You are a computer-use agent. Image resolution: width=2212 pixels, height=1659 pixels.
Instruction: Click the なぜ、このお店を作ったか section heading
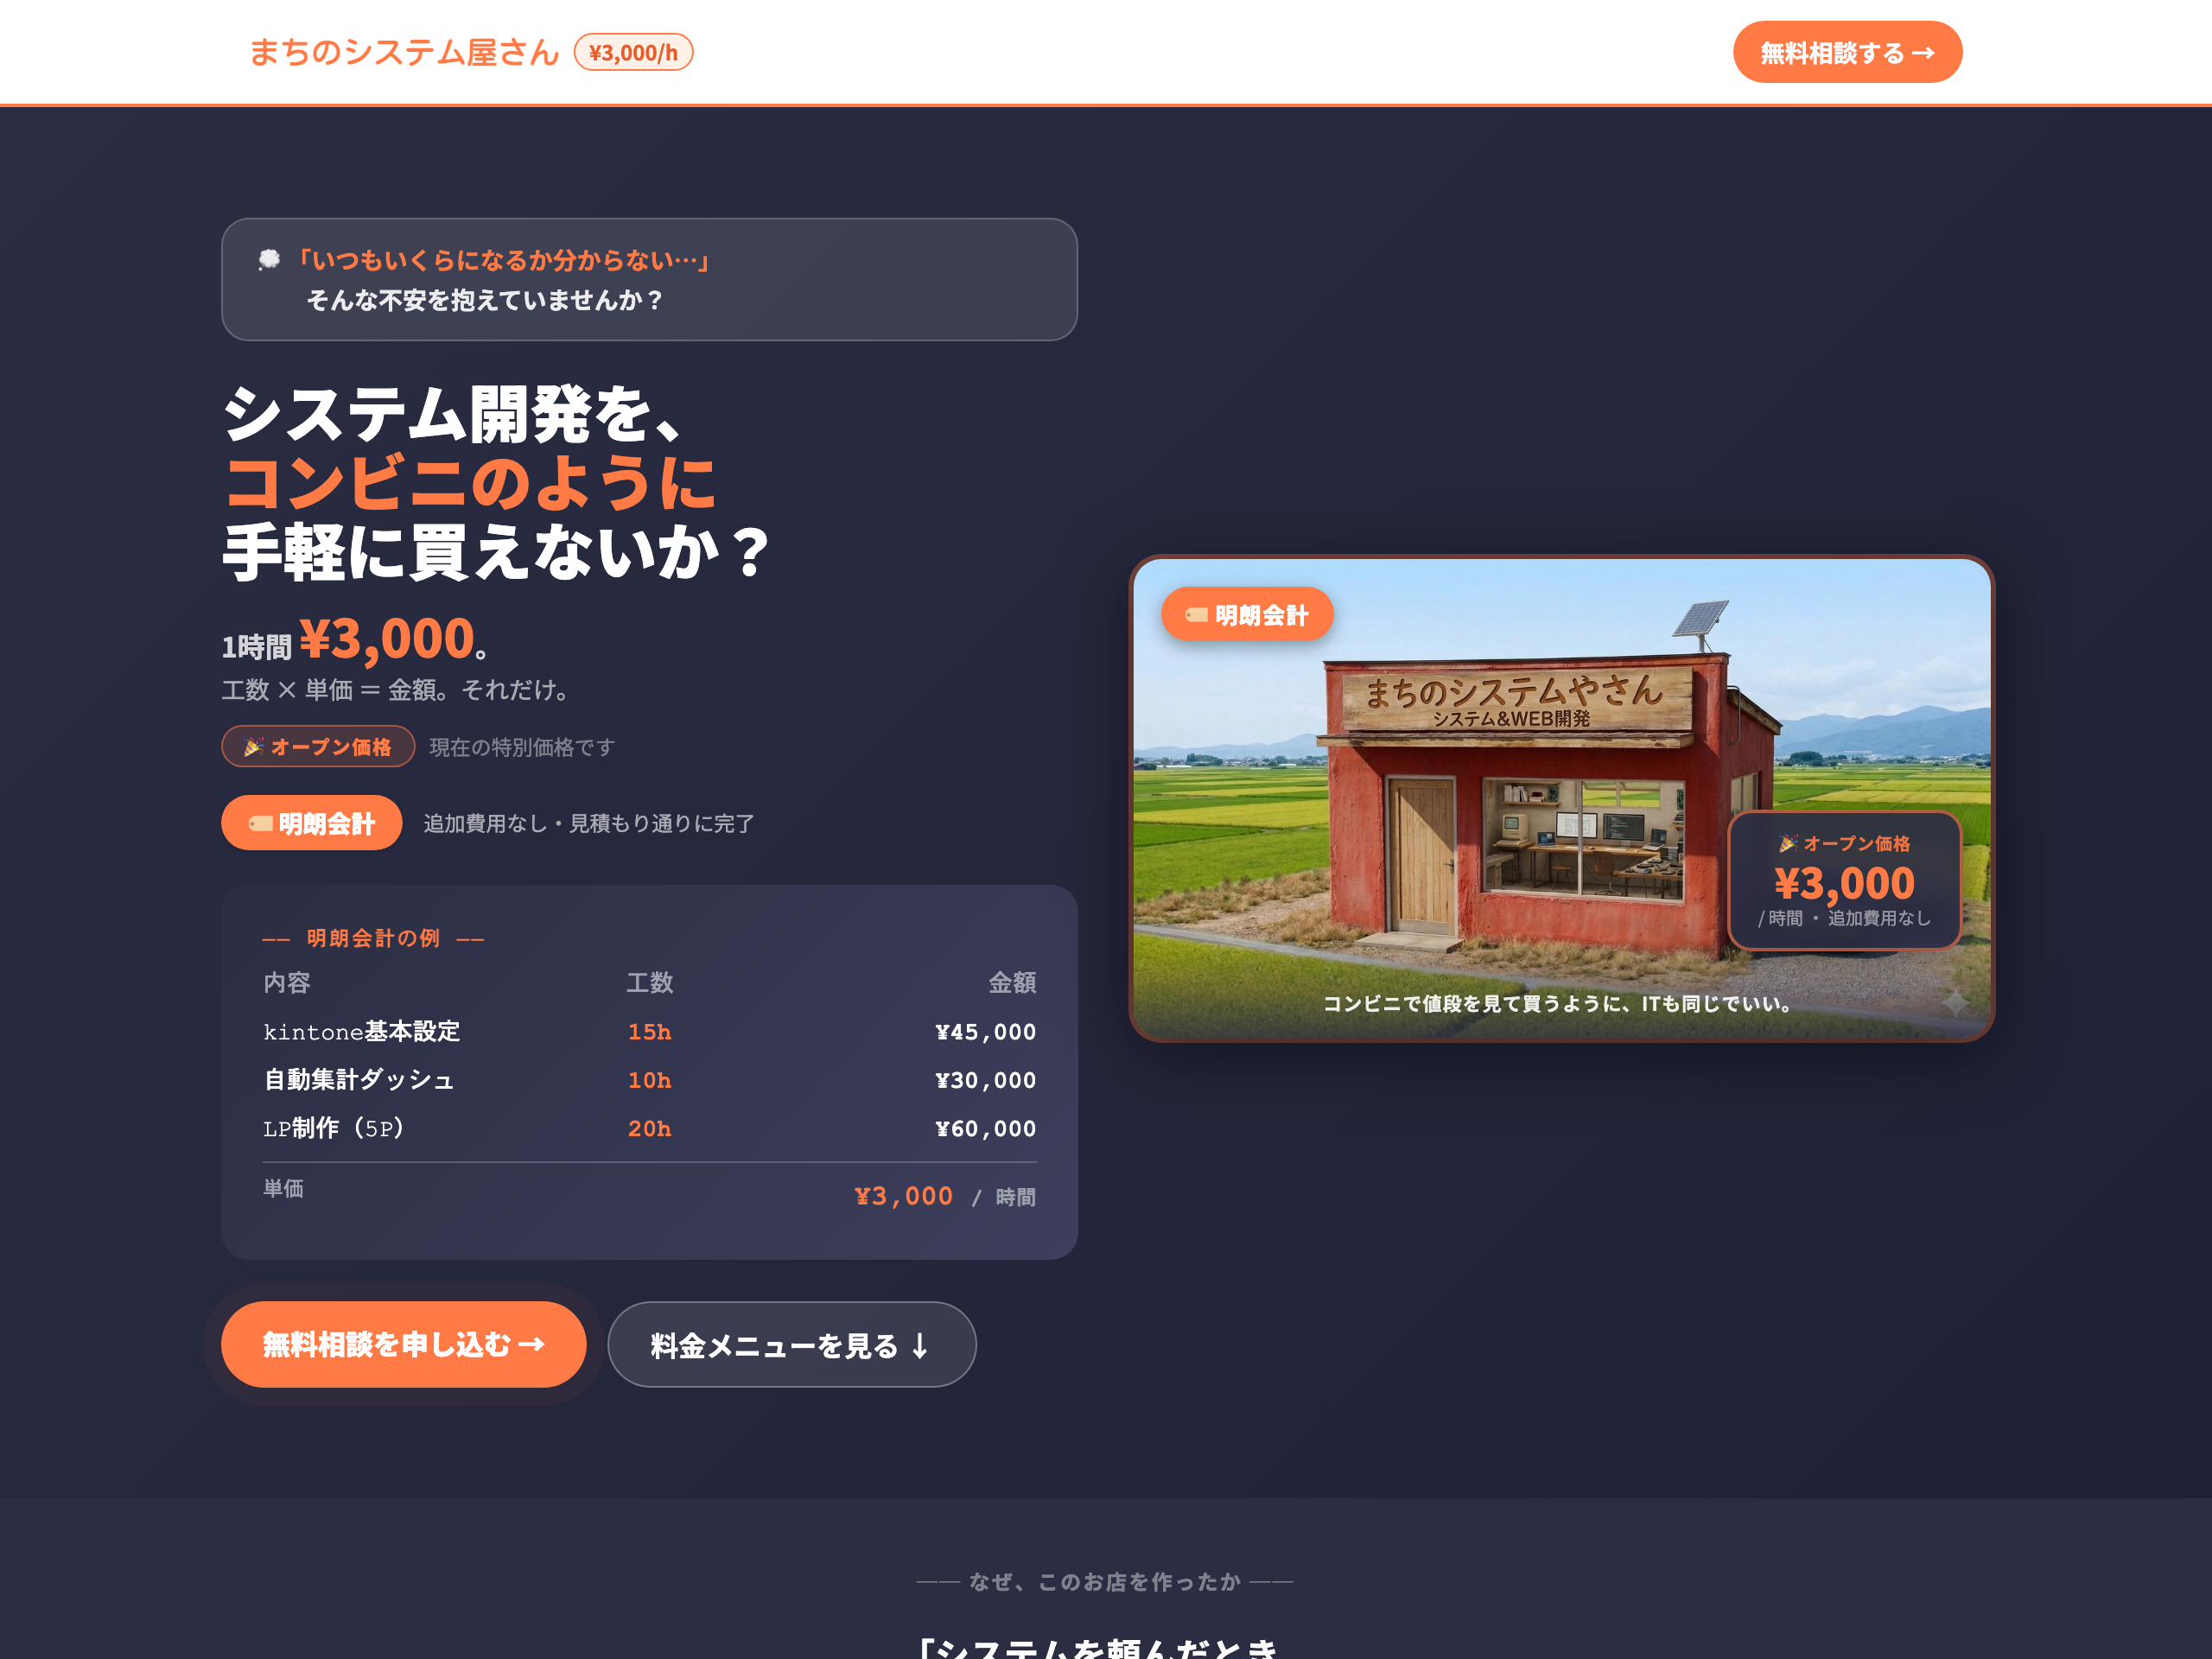(x=1105, y=1581)
